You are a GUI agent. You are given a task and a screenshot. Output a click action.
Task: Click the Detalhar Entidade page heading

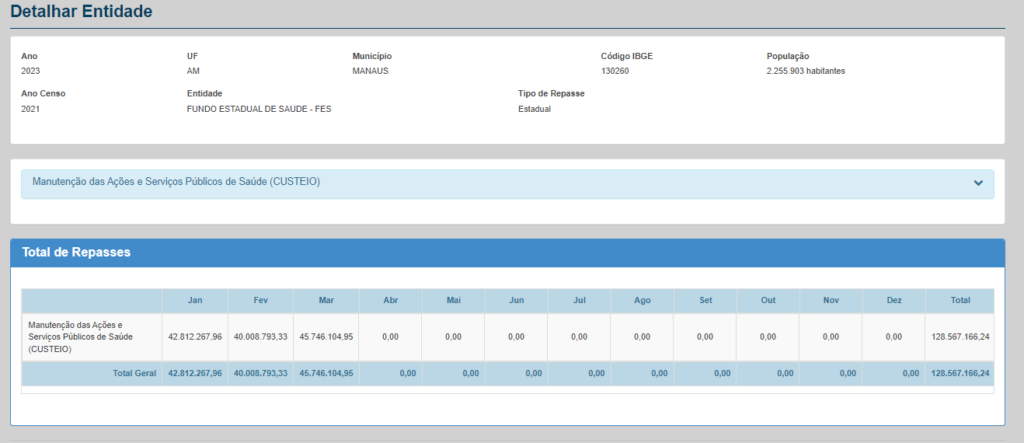click(82, 12)
